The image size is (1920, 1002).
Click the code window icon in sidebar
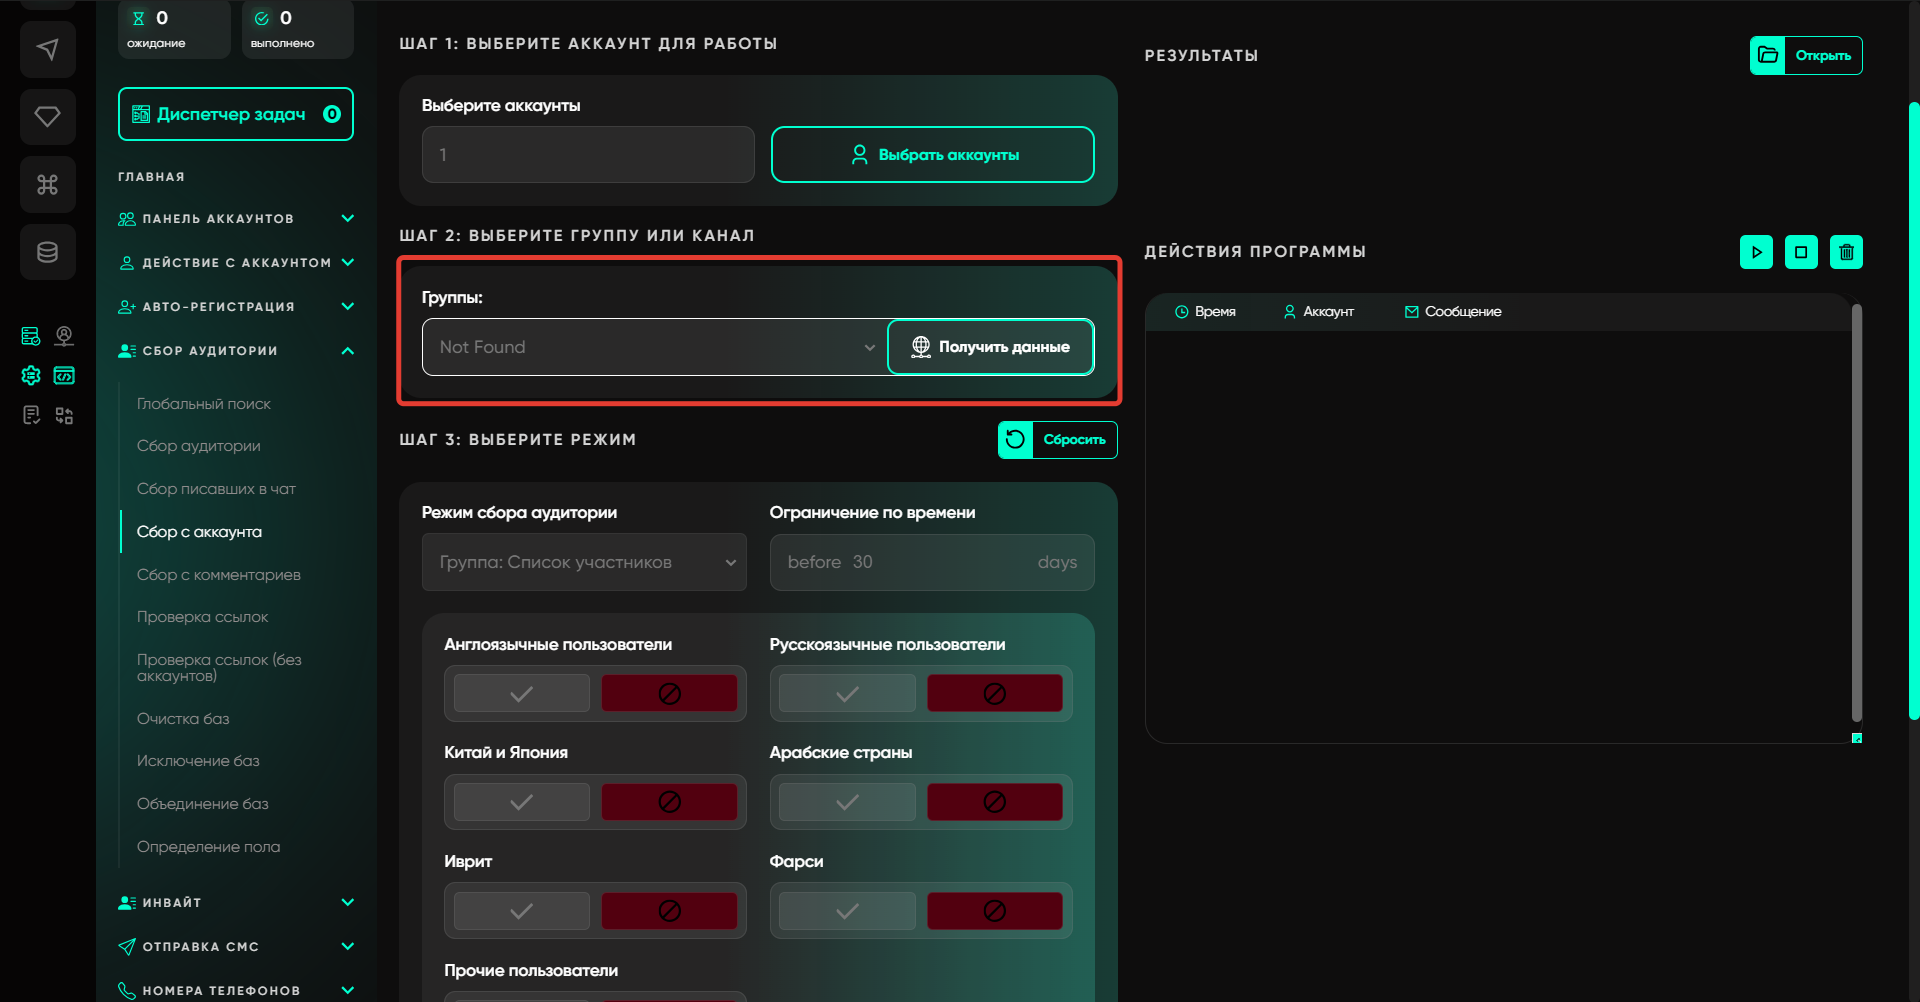coord(64,375)
